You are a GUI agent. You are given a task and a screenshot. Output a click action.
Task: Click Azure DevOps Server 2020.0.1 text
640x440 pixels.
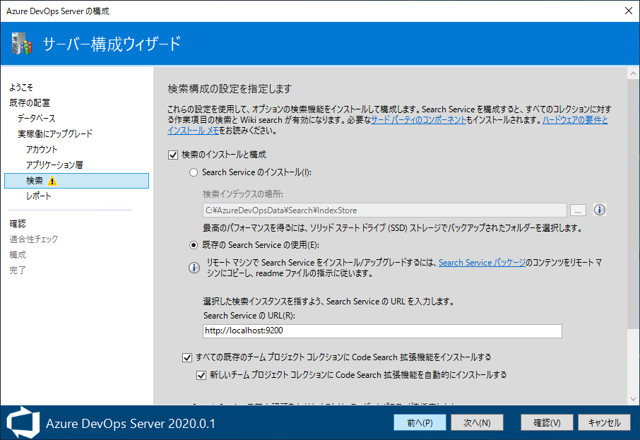tap(131, 424)
